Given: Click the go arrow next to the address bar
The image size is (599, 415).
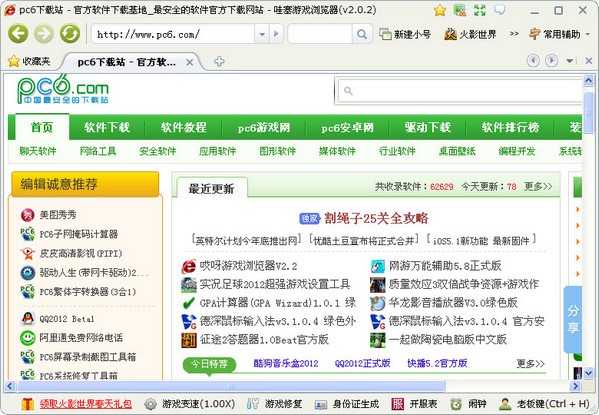Looking at the screenshot, I should coord(276,34).
